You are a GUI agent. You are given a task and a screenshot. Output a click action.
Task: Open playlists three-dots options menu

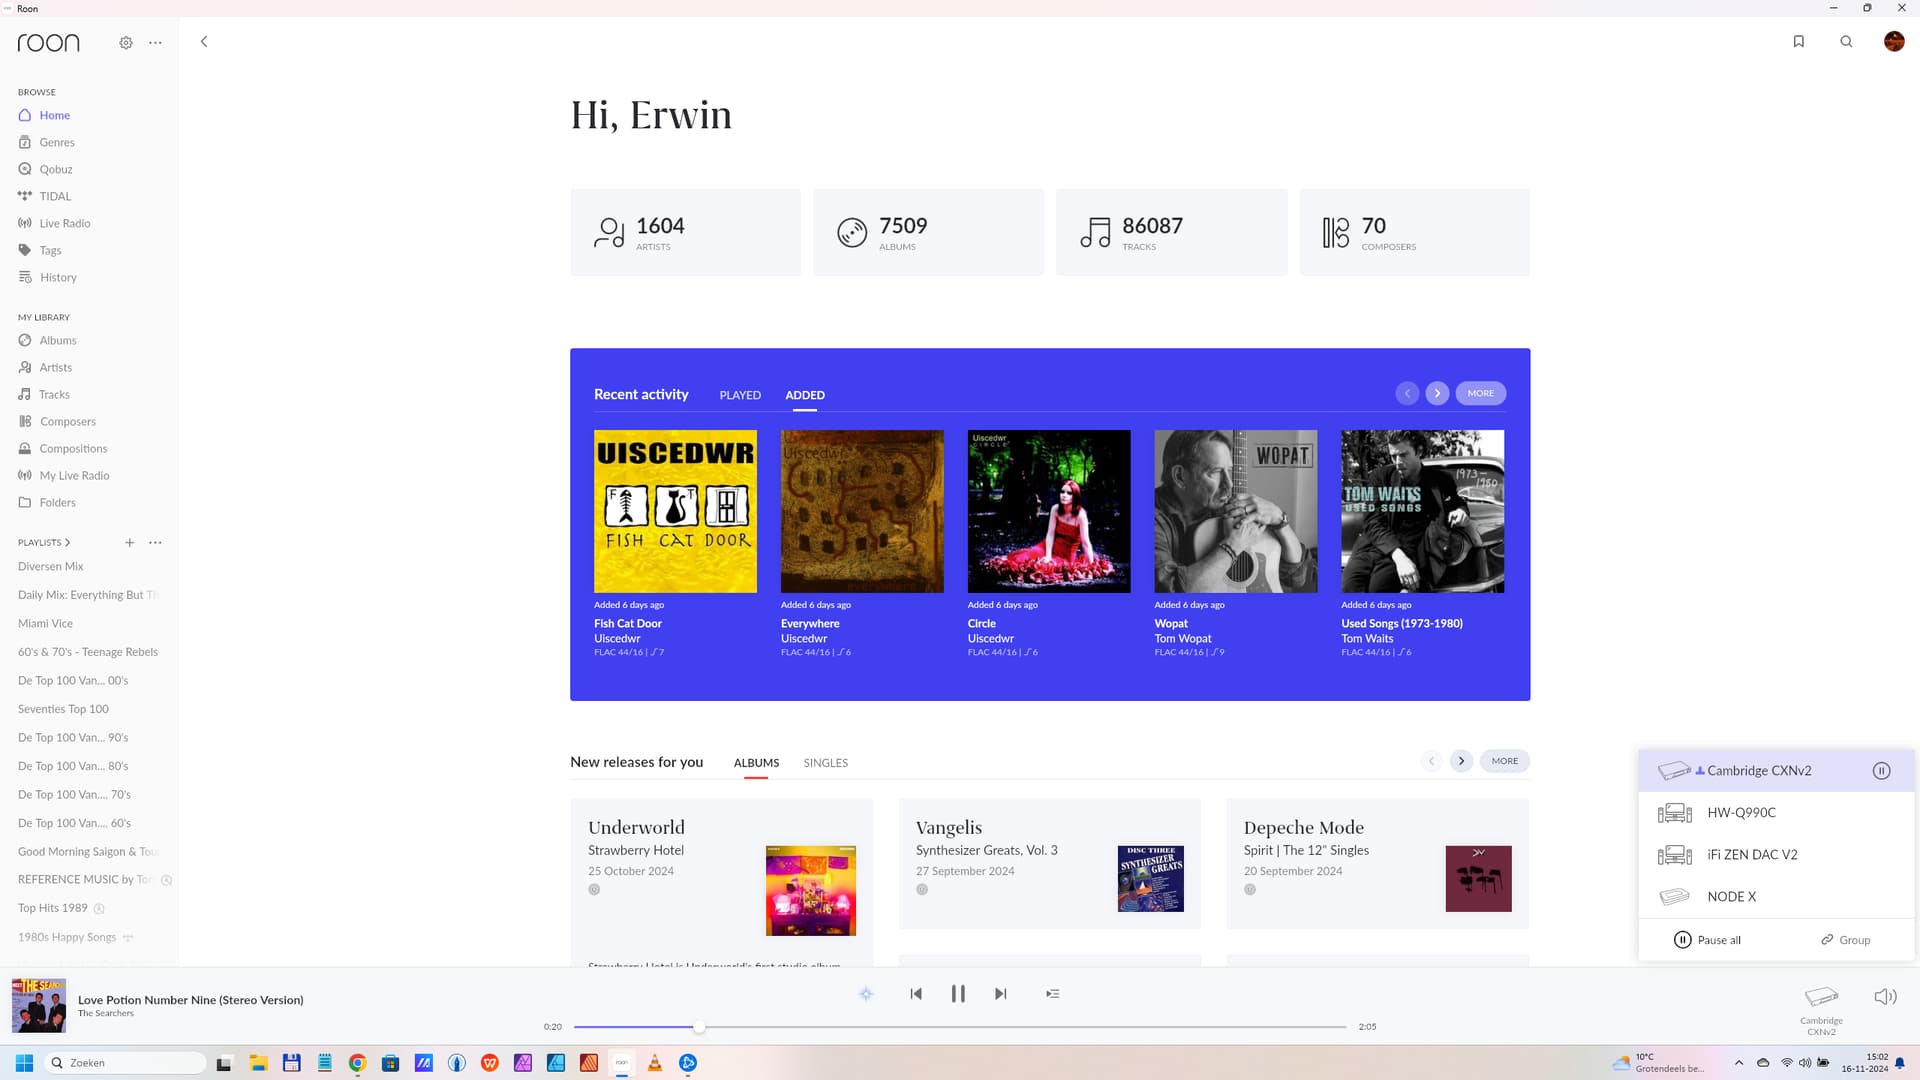click(x=155, y=543)
